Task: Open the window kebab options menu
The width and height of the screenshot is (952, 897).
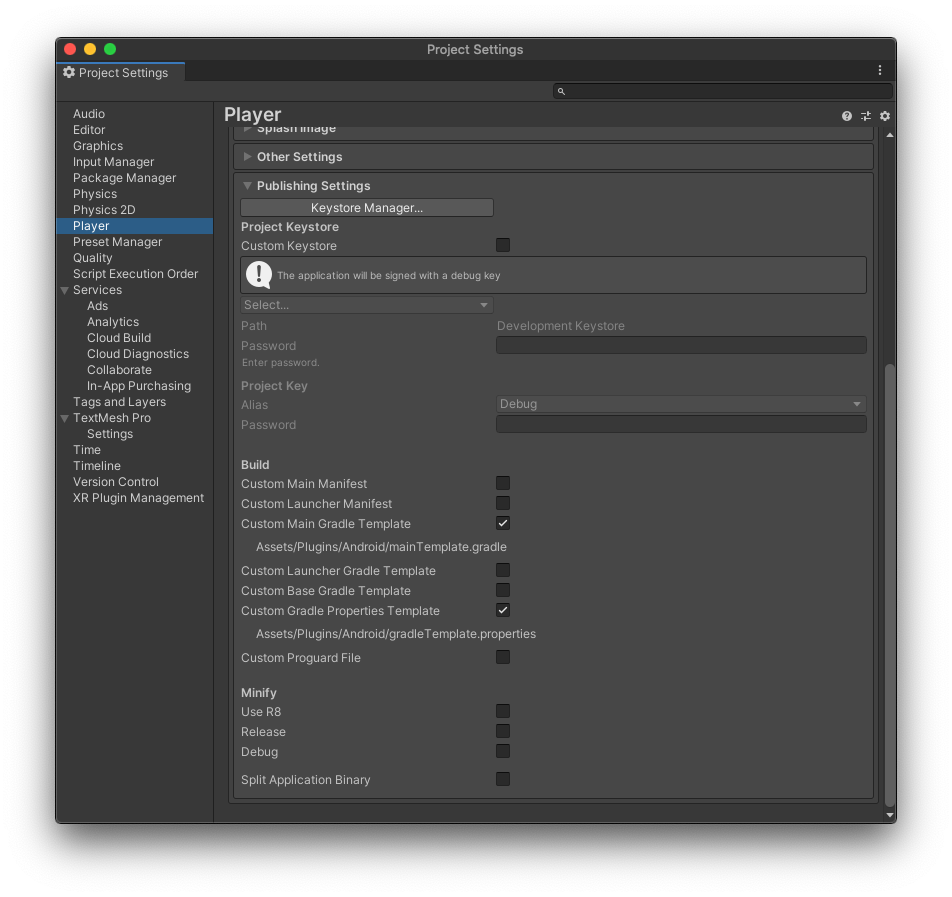Action: tap(880, 70)
